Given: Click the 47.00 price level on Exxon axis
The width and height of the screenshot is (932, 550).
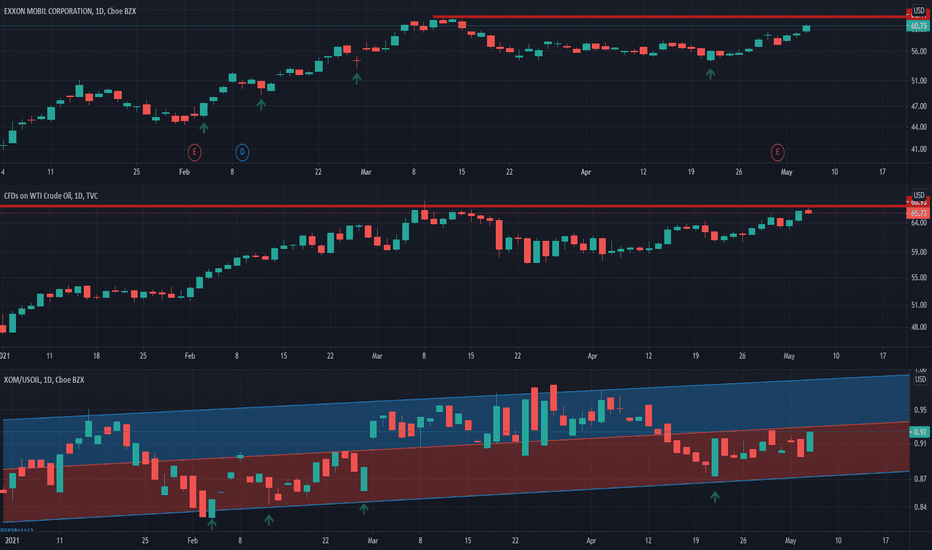Looking at the screenshot, I should 919,106.
